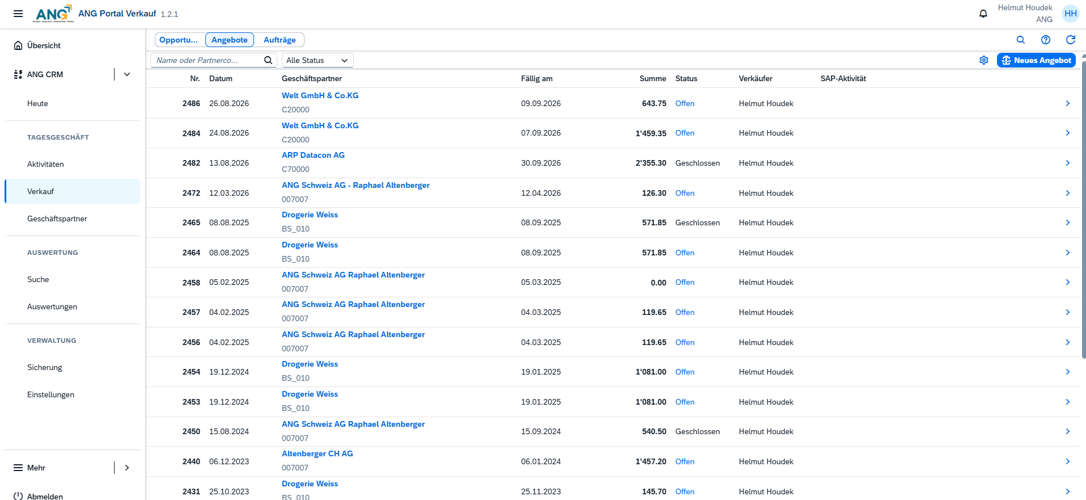
Task: Open the Alle Status dropdown
Action: [x=319, y=60]
